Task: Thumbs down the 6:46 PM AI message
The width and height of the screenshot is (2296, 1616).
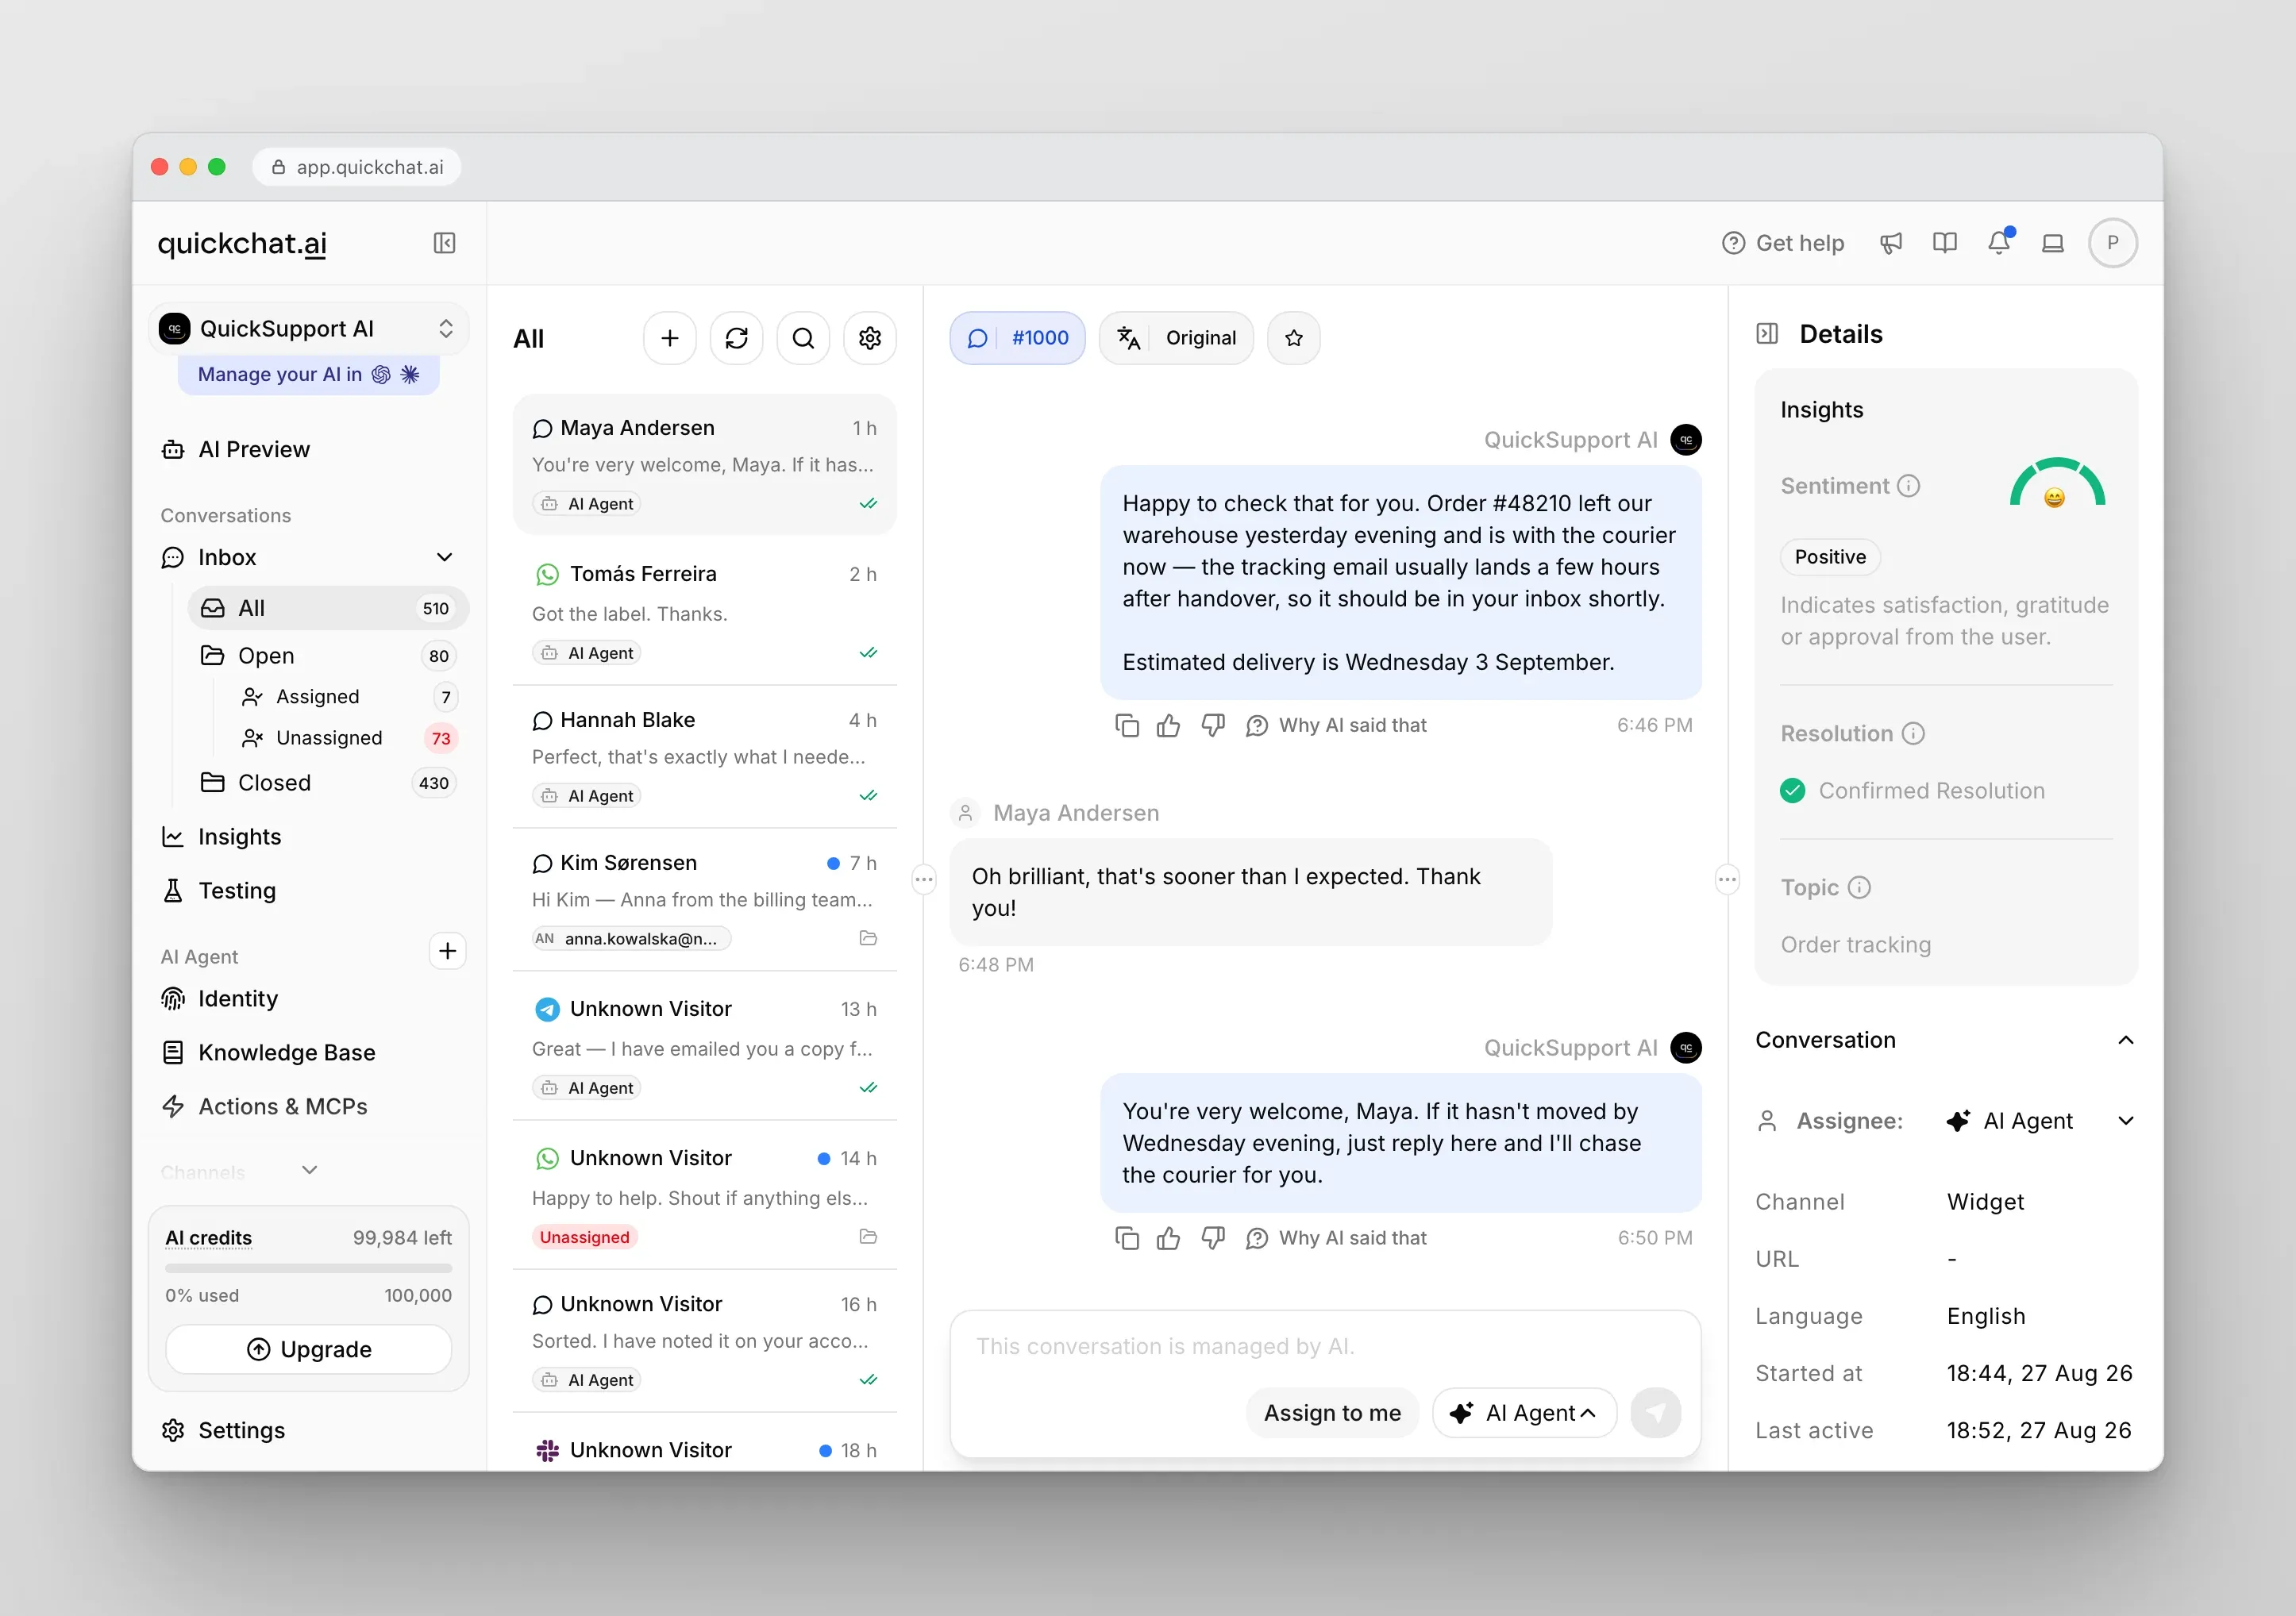Action: click(1213, 725)
